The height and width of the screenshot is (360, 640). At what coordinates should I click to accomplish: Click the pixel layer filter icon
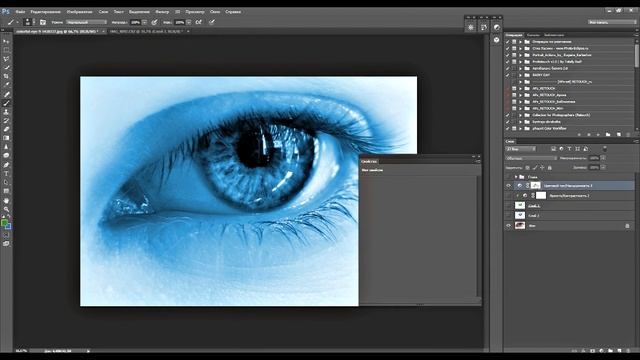(x=553, y=149)
